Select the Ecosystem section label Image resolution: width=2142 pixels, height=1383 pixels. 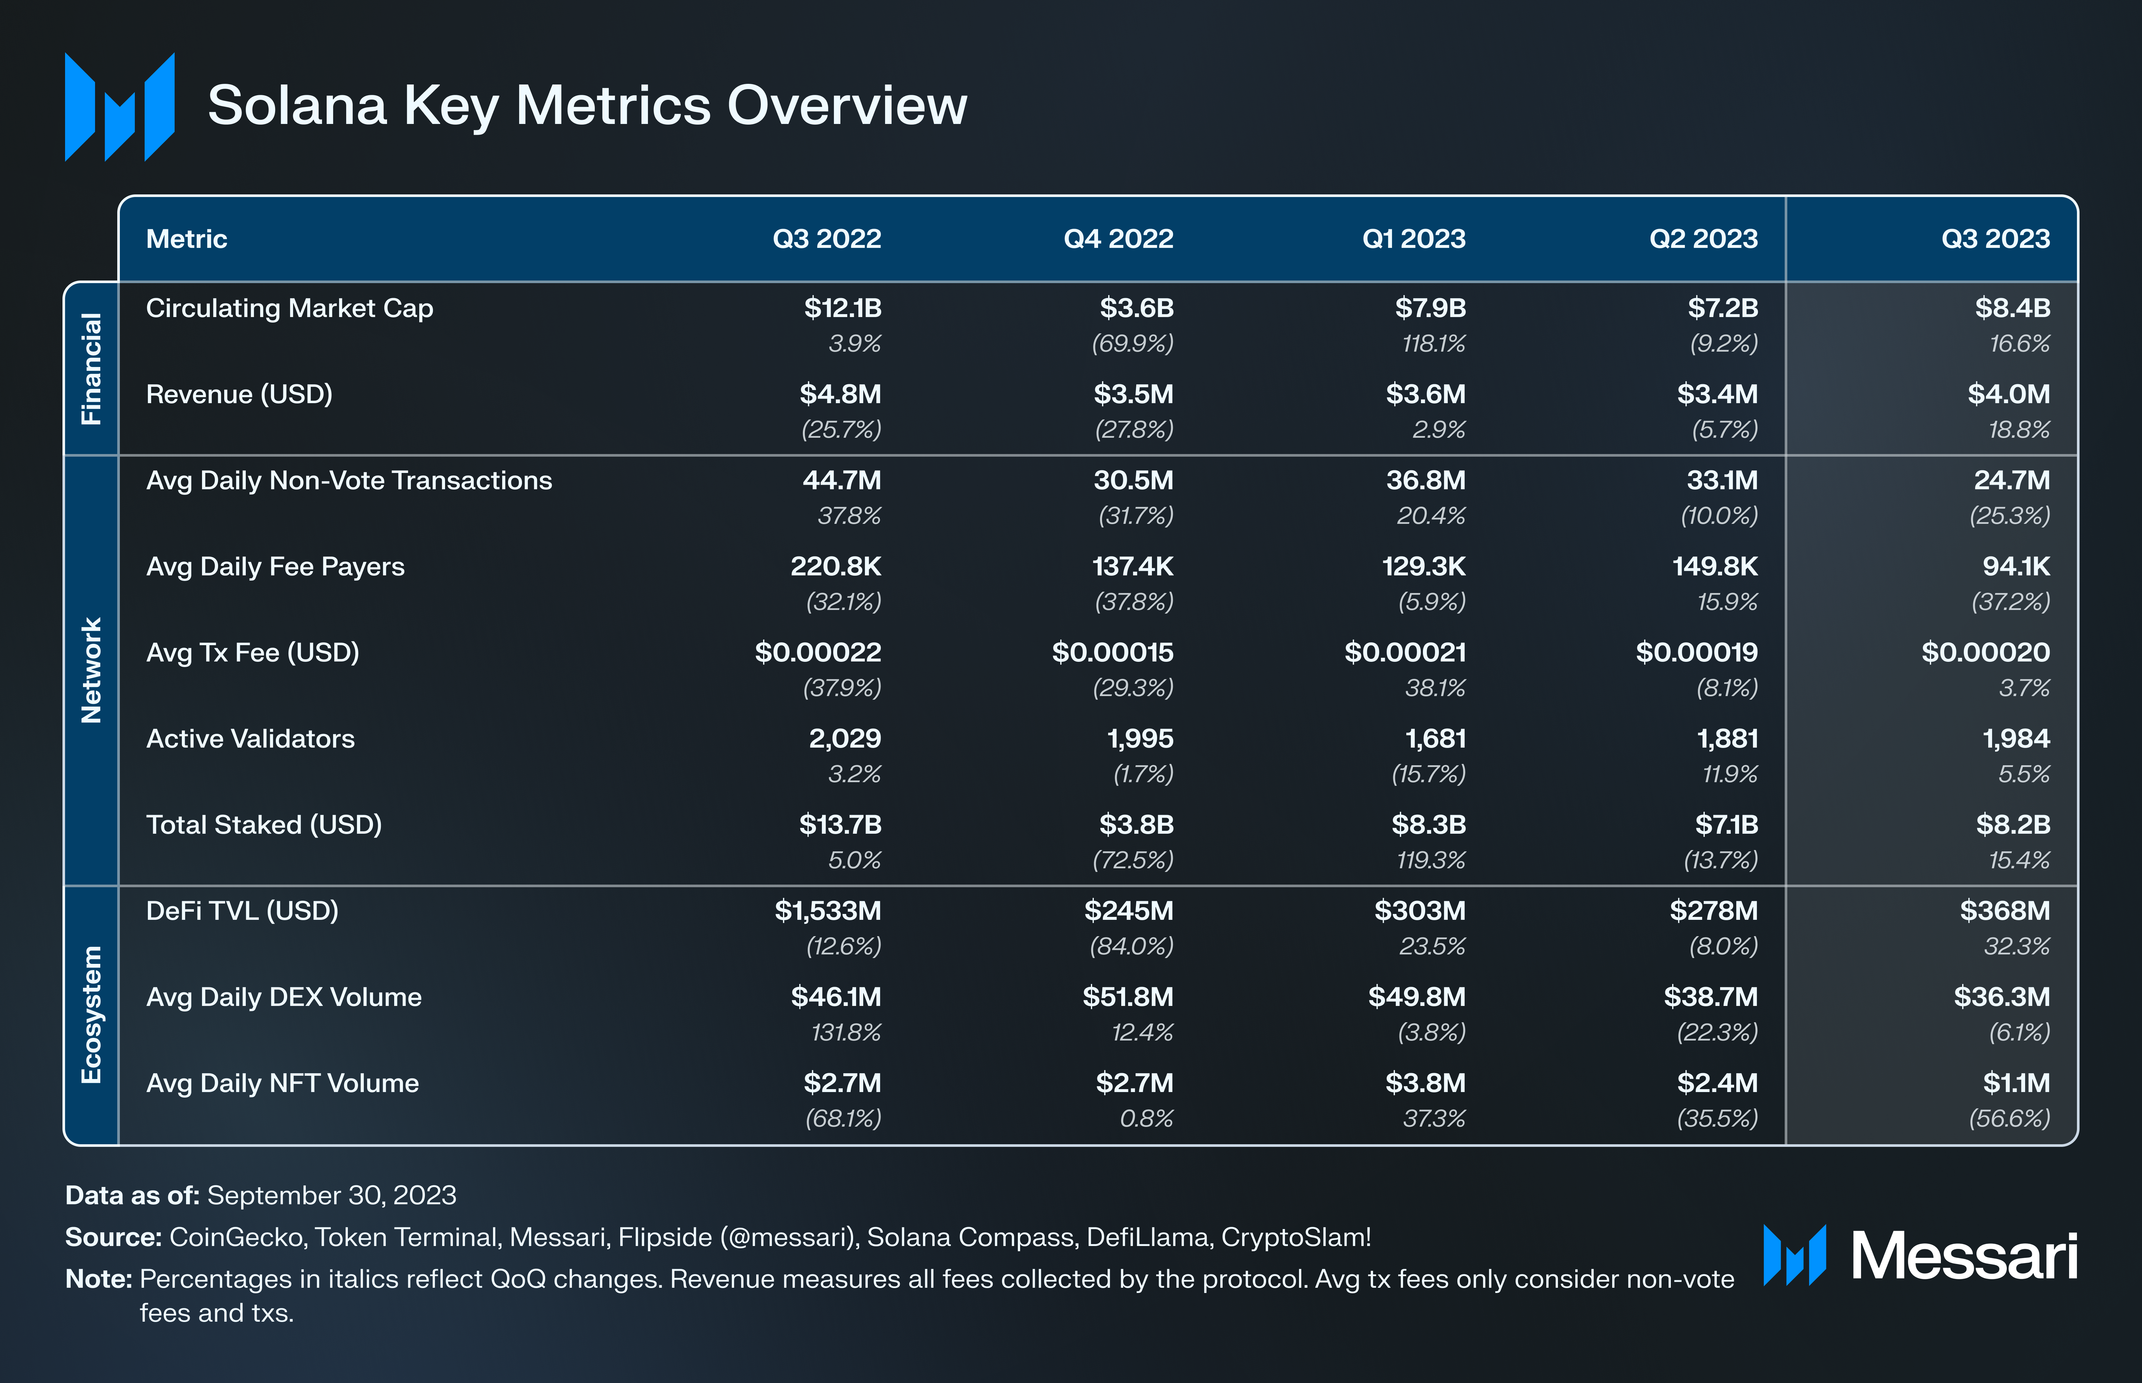pyautogui.click(x=91, y=1014)
